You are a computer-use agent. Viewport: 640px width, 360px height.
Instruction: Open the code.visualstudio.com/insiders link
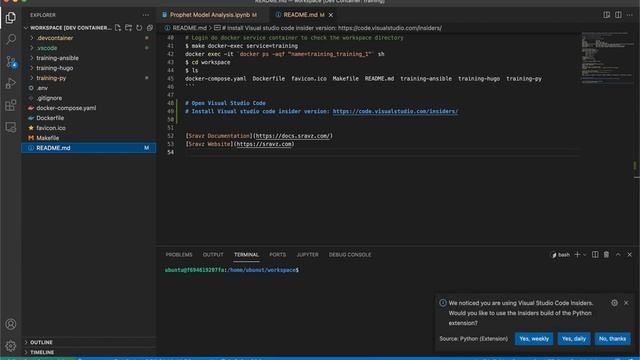point(395,111)
